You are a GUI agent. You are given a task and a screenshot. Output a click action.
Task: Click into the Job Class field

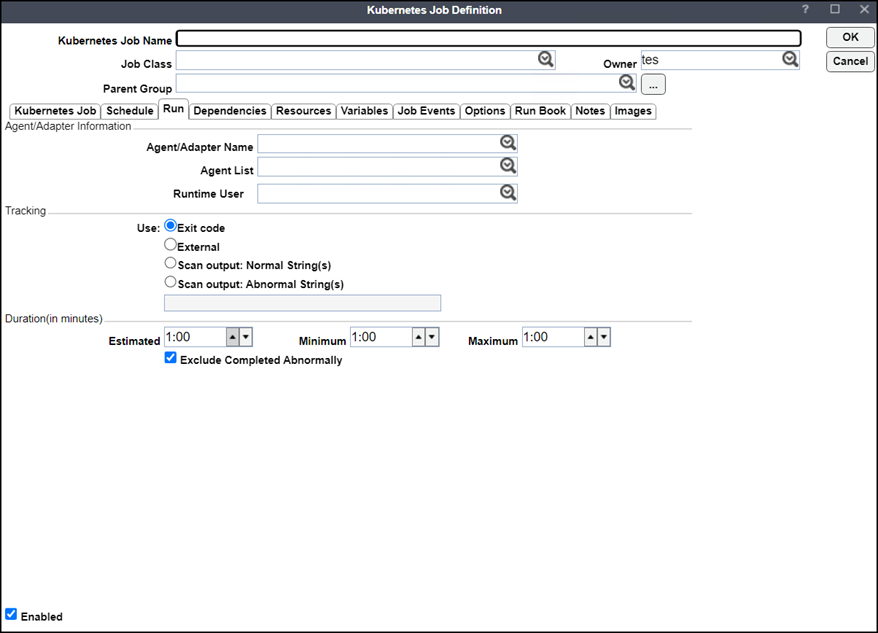(x=366, y=60)
